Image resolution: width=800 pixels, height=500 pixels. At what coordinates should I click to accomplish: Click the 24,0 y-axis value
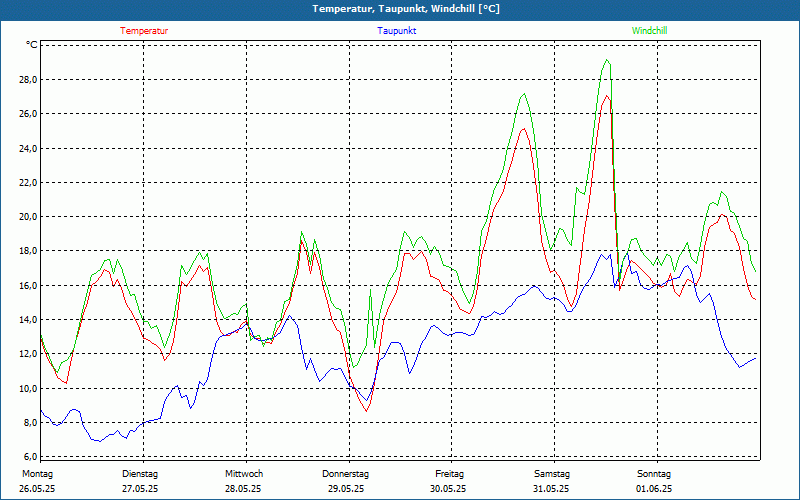click(29, 148)
